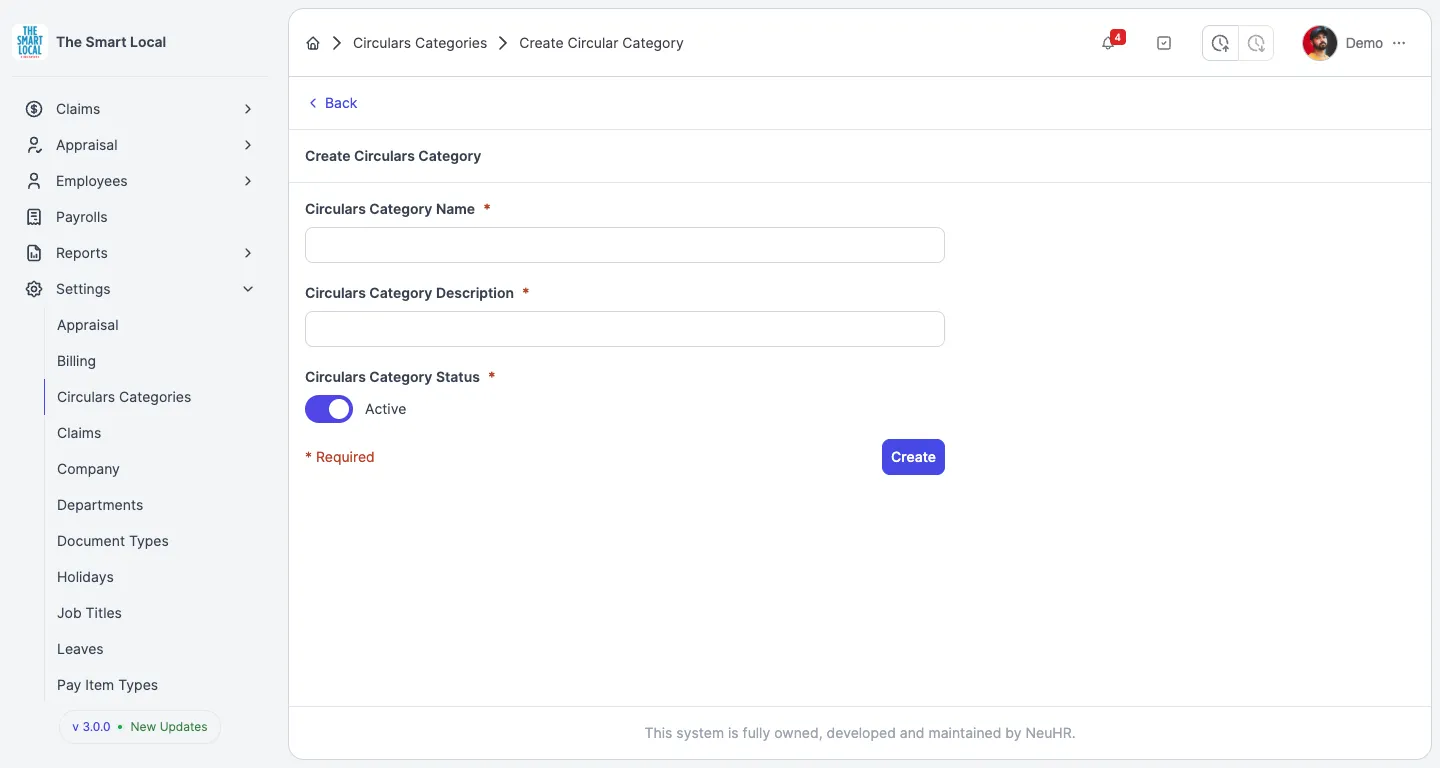Click the Demo user avatar
Image resolution: width=1440 pixels, height=768 pixels.
click(1320, 43)
